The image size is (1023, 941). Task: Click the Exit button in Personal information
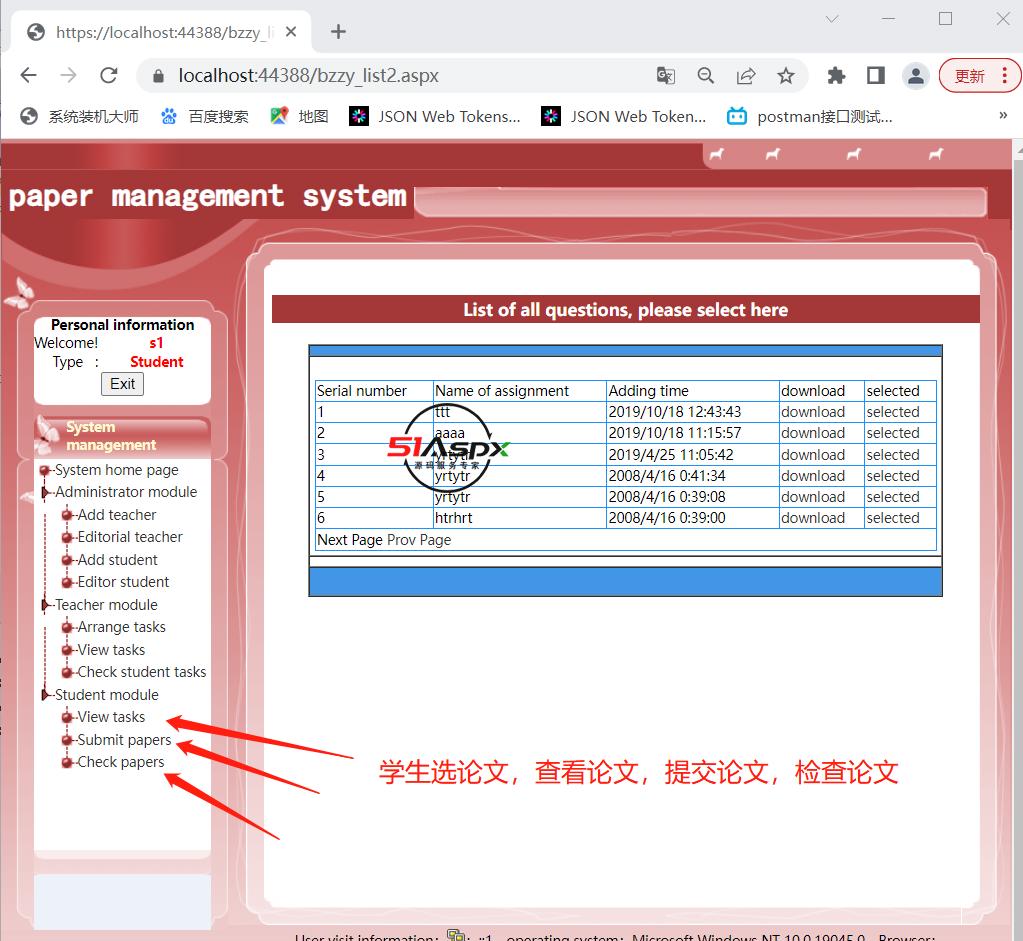[x=120, y=383]
